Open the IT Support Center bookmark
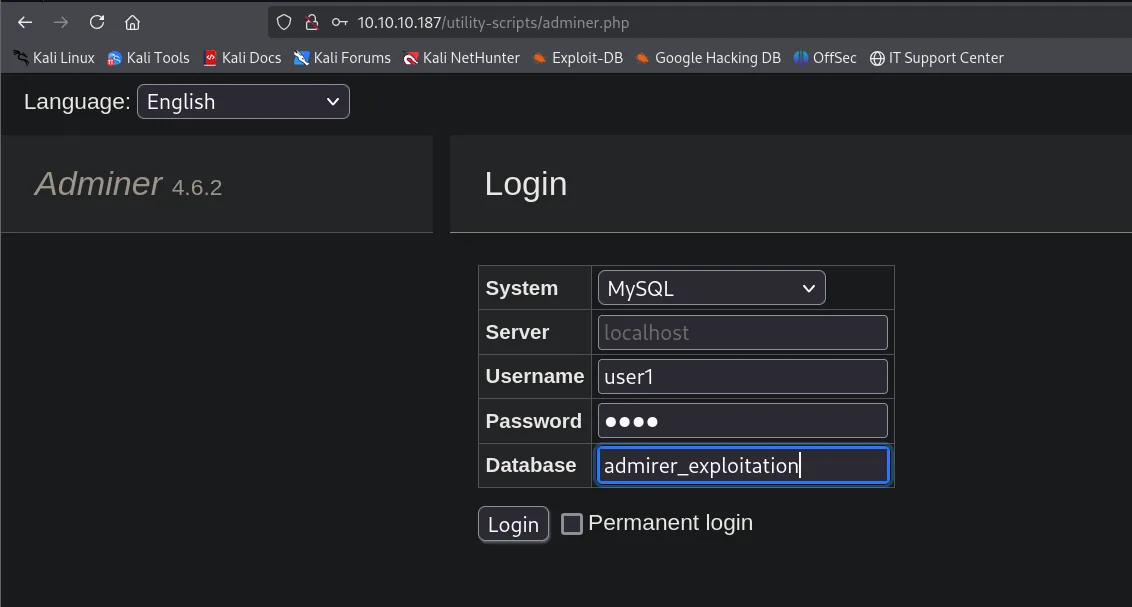 pyautogui.click(x=936, y=58)
